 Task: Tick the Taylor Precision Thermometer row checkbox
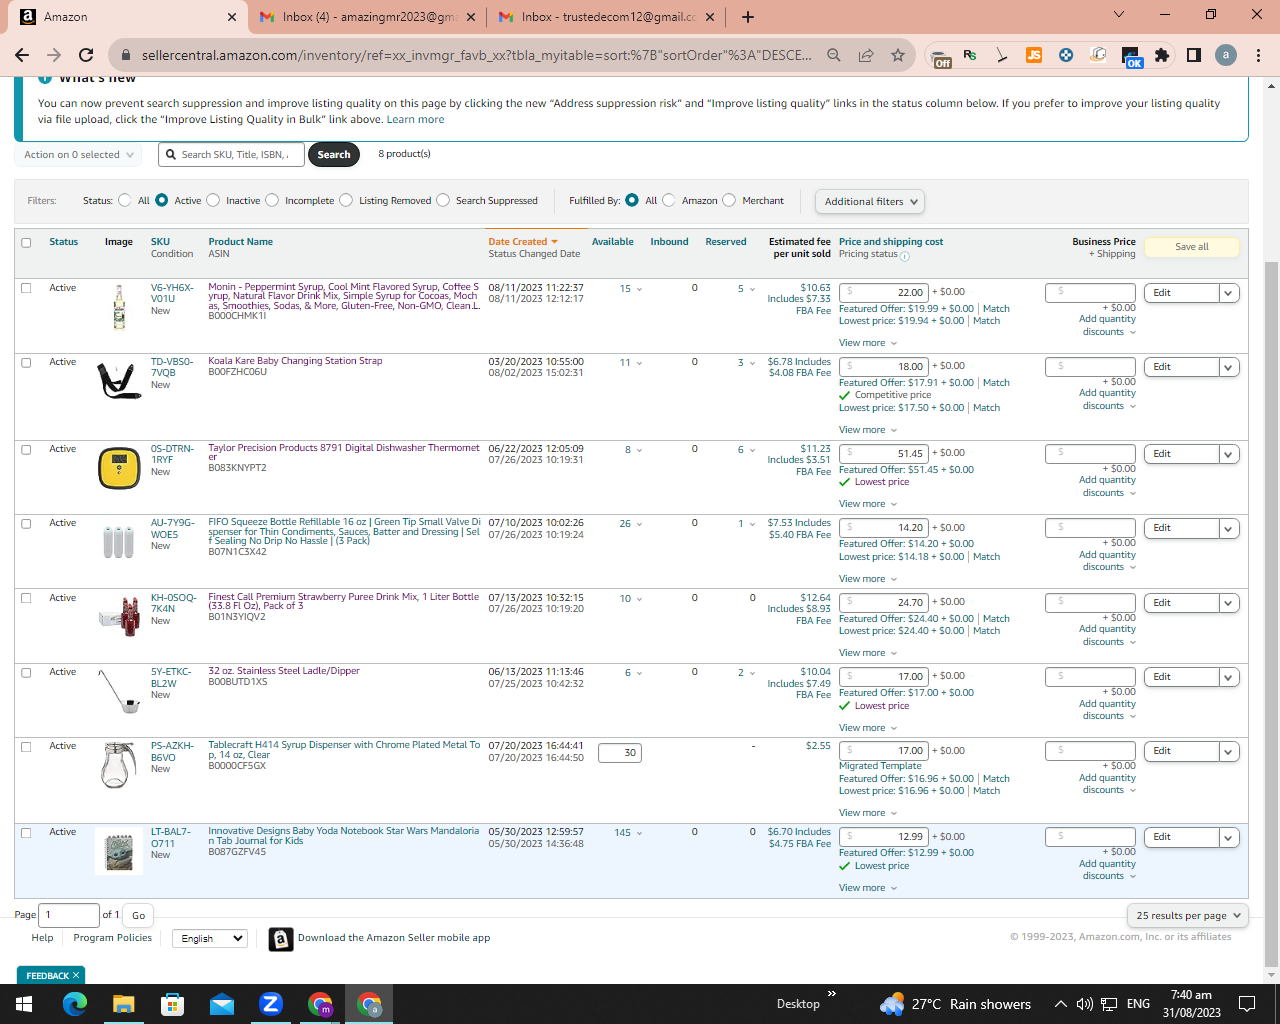pos(26,449)
